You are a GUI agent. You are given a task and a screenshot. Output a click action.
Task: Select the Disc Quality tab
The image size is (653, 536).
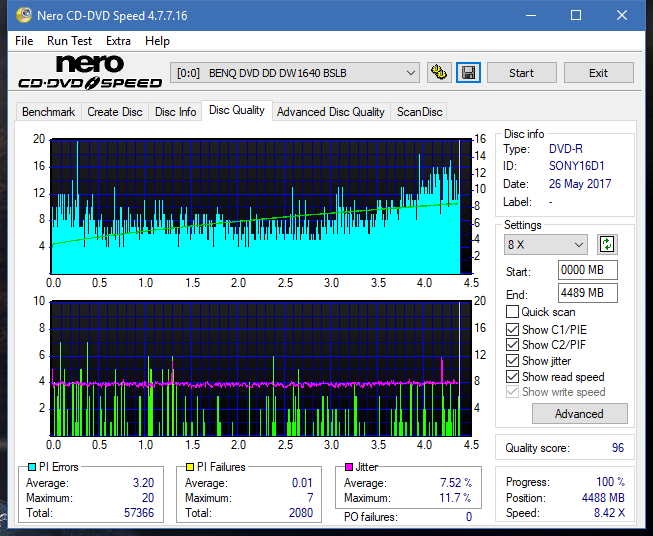click(237, 110)
